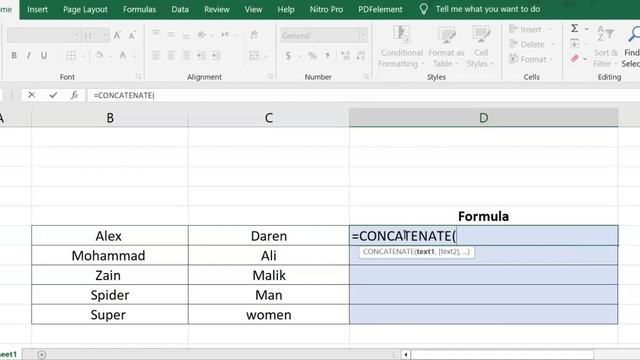Select the Font Color A swatch
Screen dimensions: 640x360
coord(123,55)
